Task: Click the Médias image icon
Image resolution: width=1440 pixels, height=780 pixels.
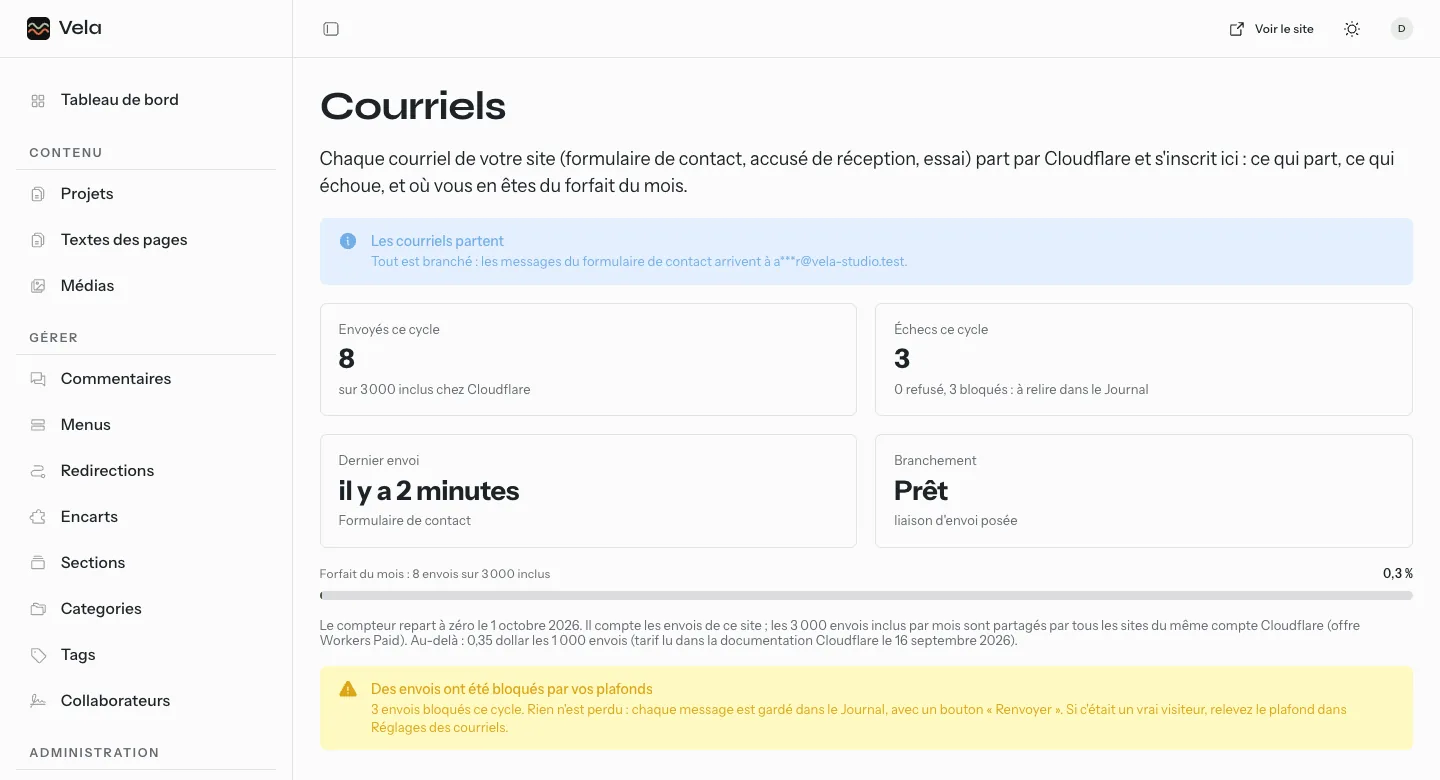Action: (x=38, y=286)
